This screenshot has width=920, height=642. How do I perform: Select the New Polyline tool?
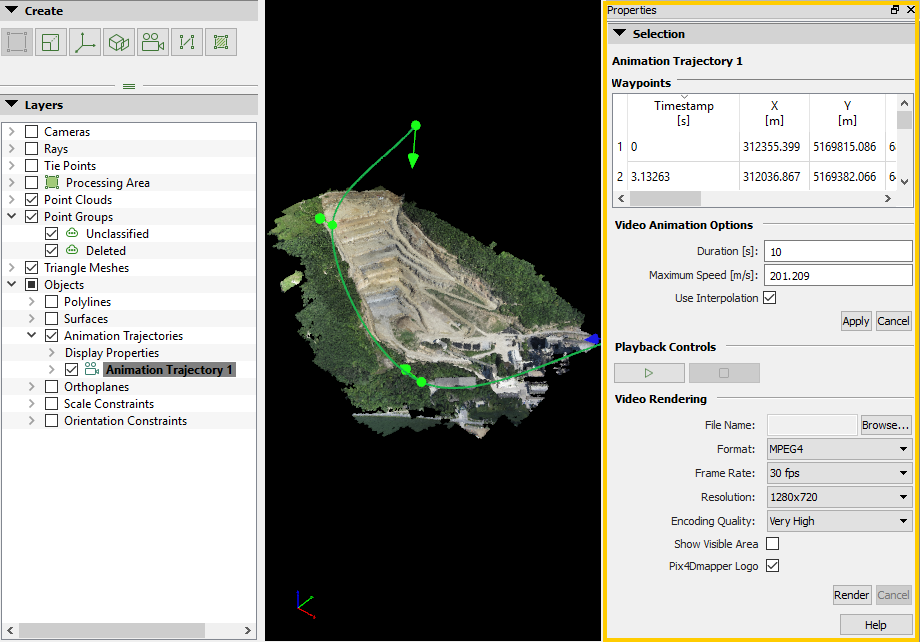[186, 42]
